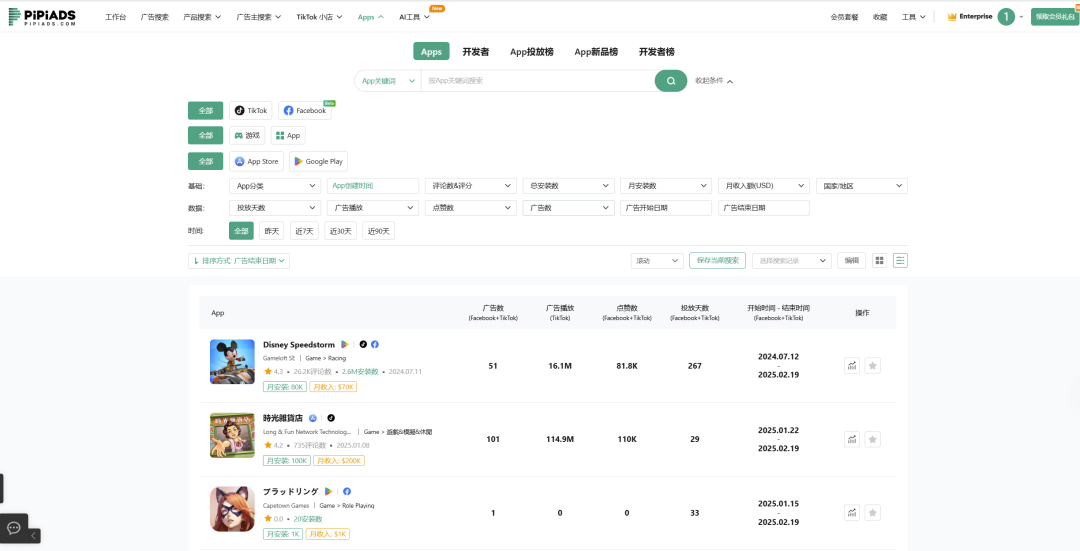Select 近30天 time filter

340,231
